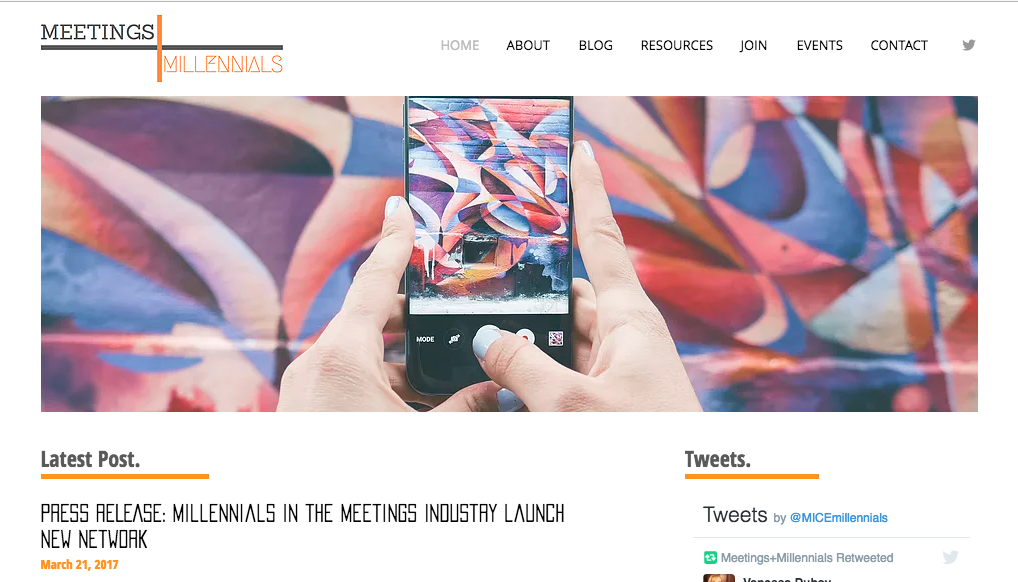The image size is (1018, 582).
Task: Click the graffiti phone hero banner image
Action: [509, 254]
